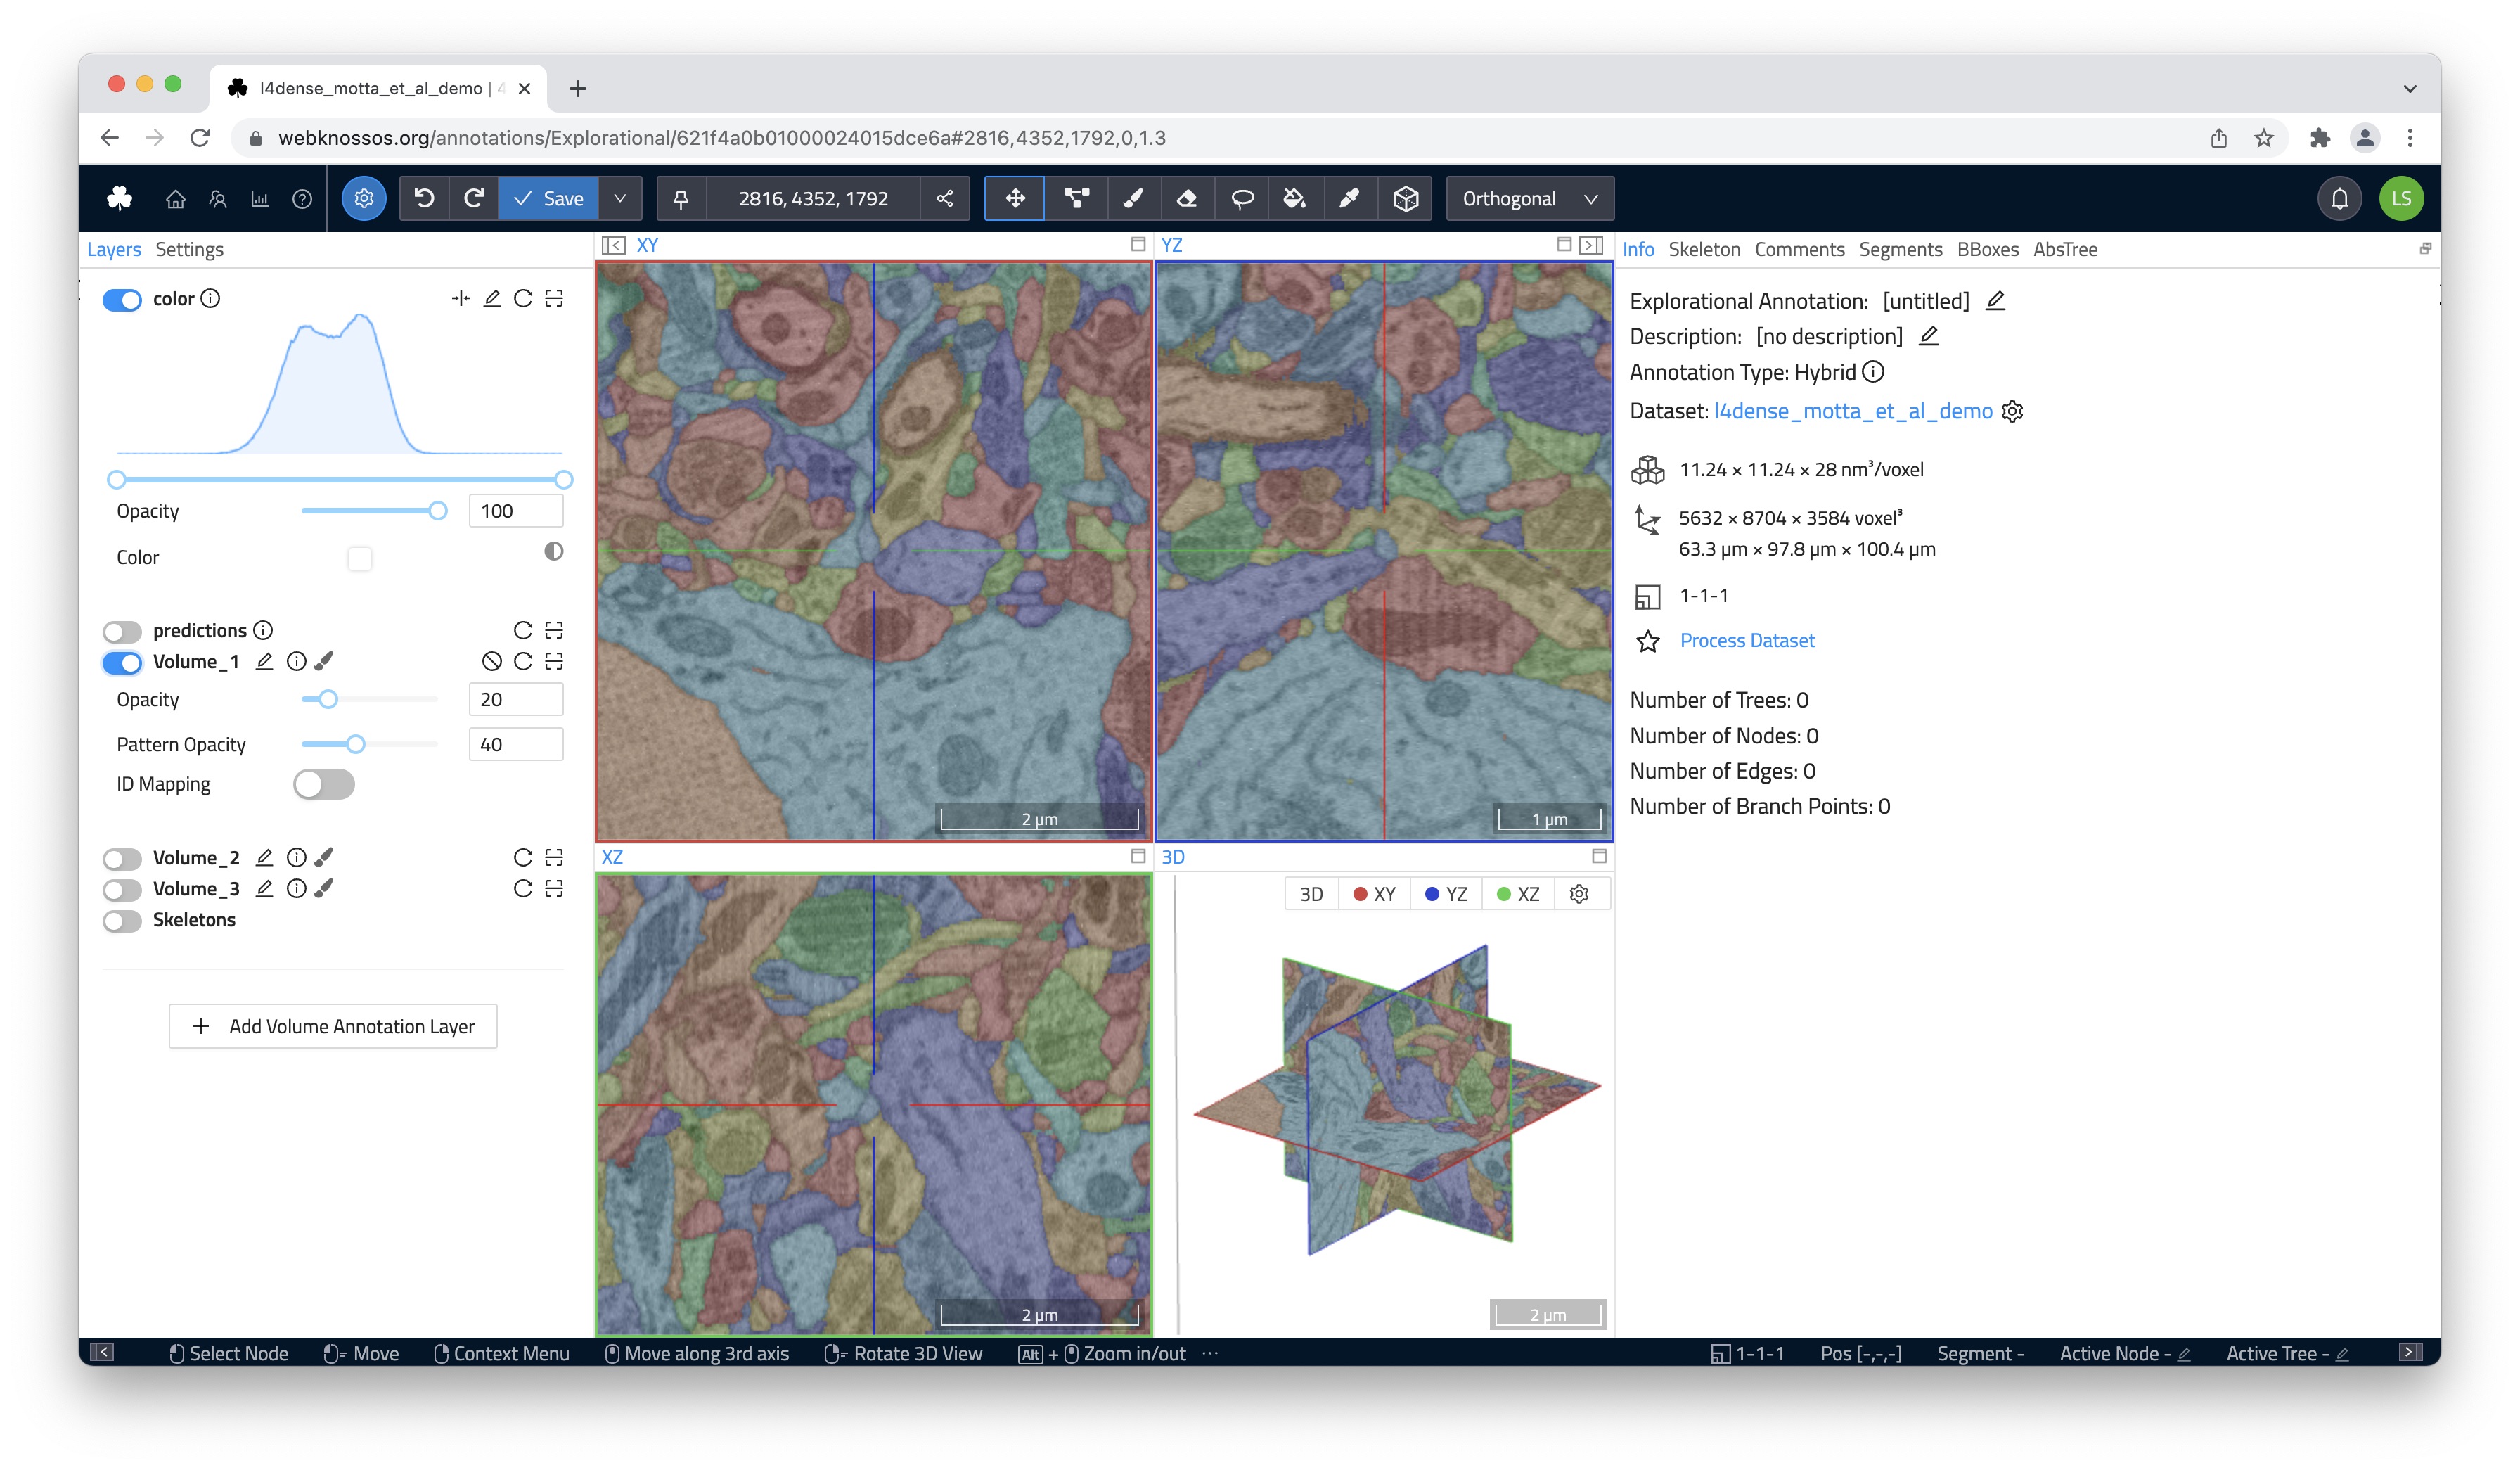The width and height of the screenshot is (2520, 1470).
Task: Click the 3D view button
Action: click(x=1311, y=894)
